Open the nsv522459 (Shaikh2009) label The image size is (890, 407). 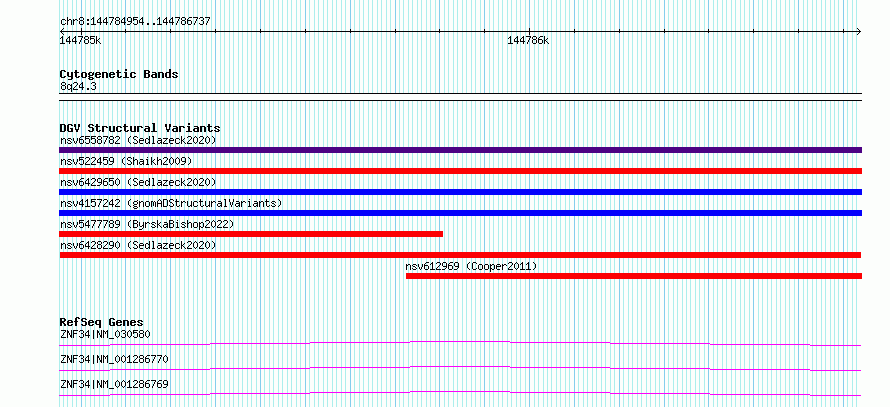click(x=126, y=161)
